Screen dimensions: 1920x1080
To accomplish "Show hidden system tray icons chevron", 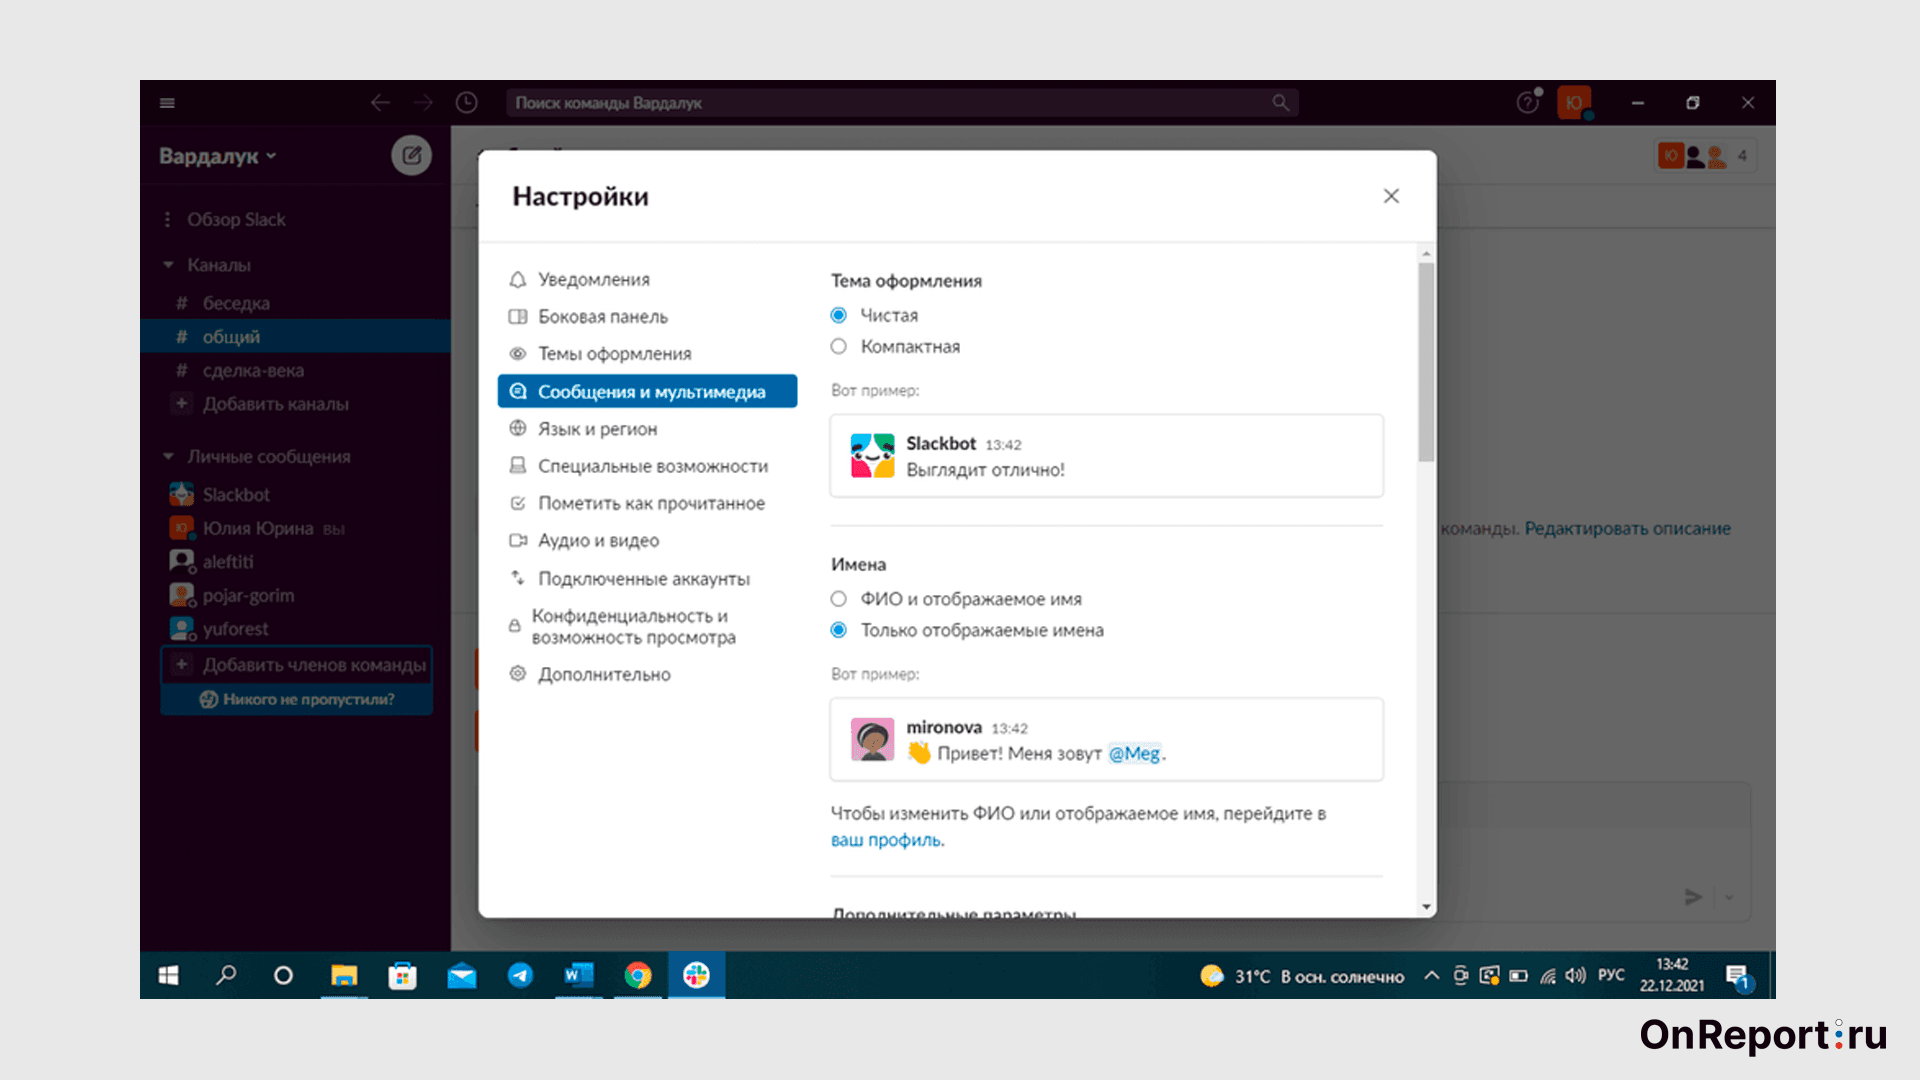I will pos(1431,975).
